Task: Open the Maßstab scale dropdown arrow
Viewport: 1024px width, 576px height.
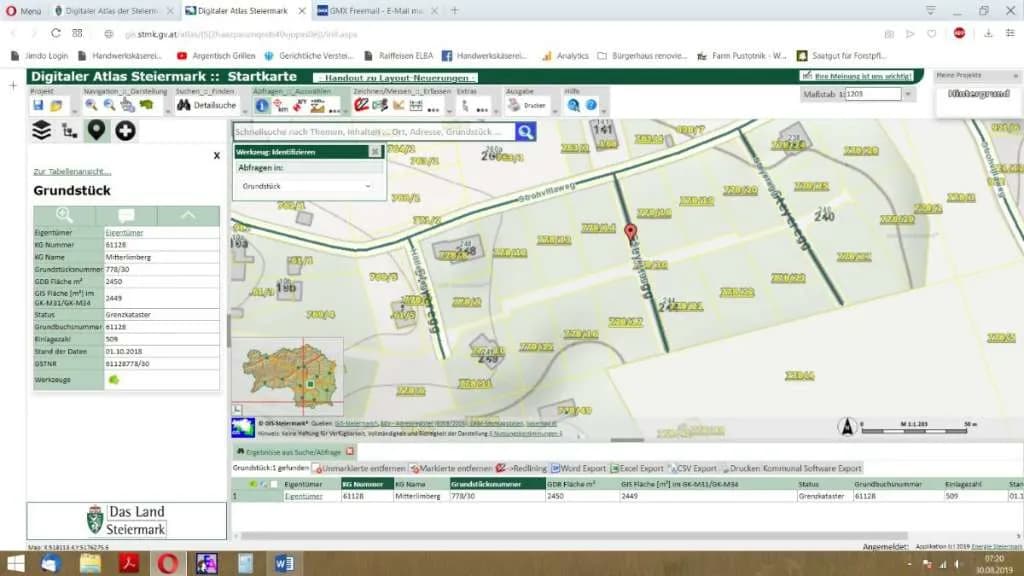Action: tap(907, 94)
